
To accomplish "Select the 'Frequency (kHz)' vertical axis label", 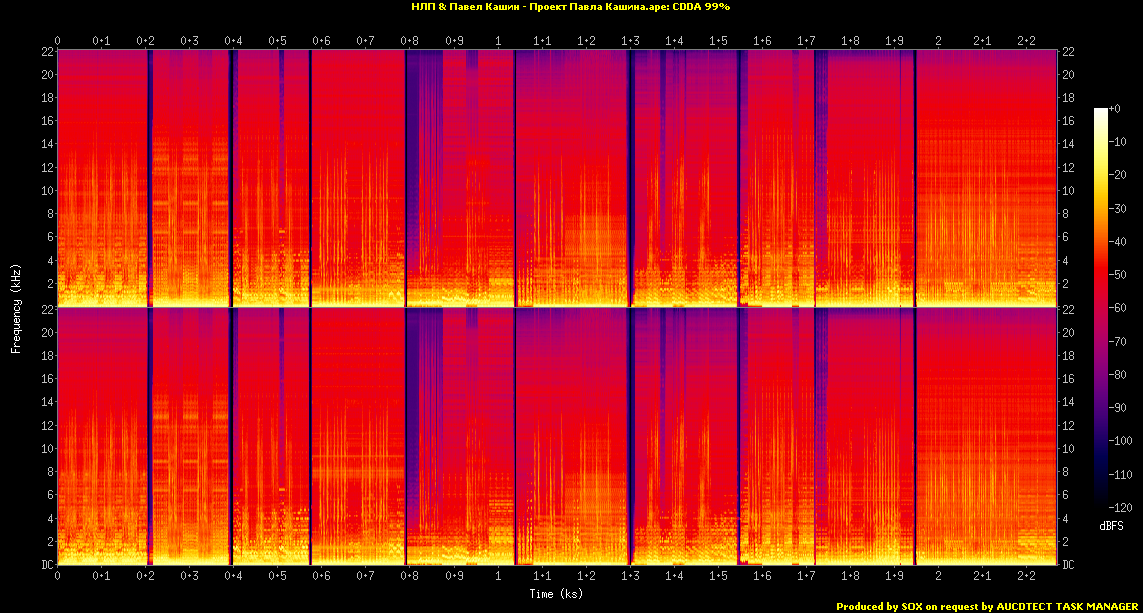I will point(16,309).
